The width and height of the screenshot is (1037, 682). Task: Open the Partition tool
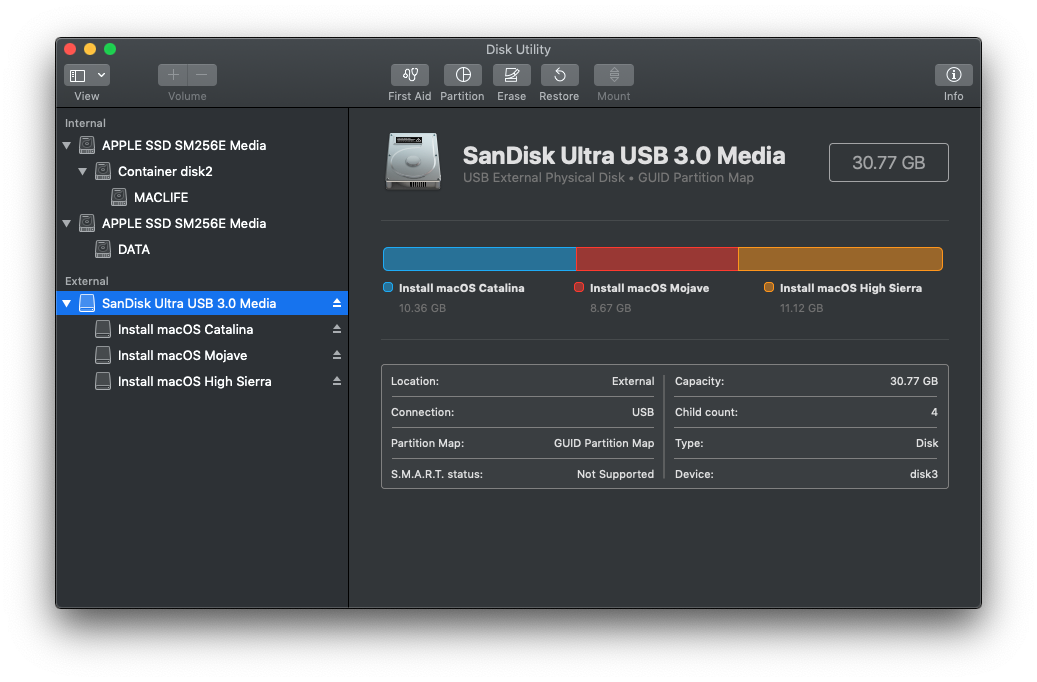[x=462, y=75]
